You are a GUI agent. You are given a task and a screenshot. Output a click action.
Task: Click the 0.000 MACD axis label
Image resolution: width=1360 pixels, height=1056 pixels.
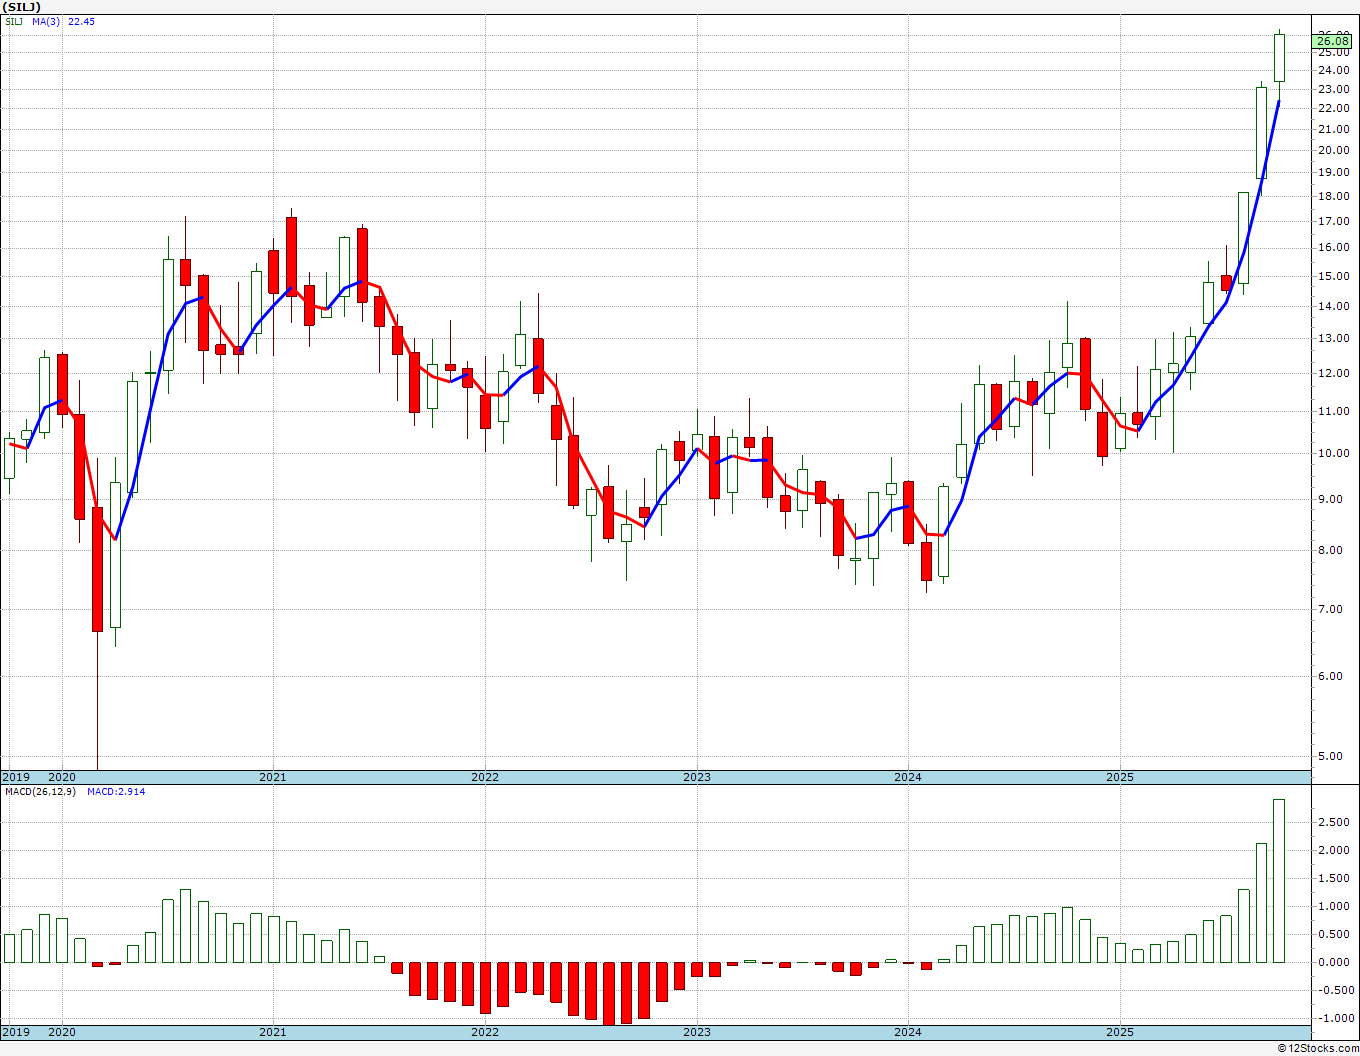[1333, 963]
